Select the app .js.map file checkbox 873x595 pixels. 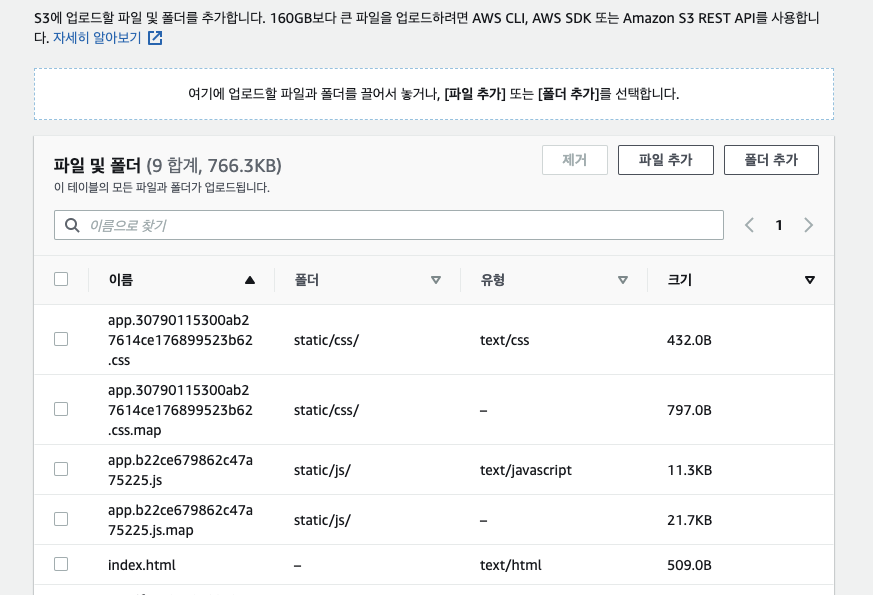pyautogui.click(x=61, y=519)
